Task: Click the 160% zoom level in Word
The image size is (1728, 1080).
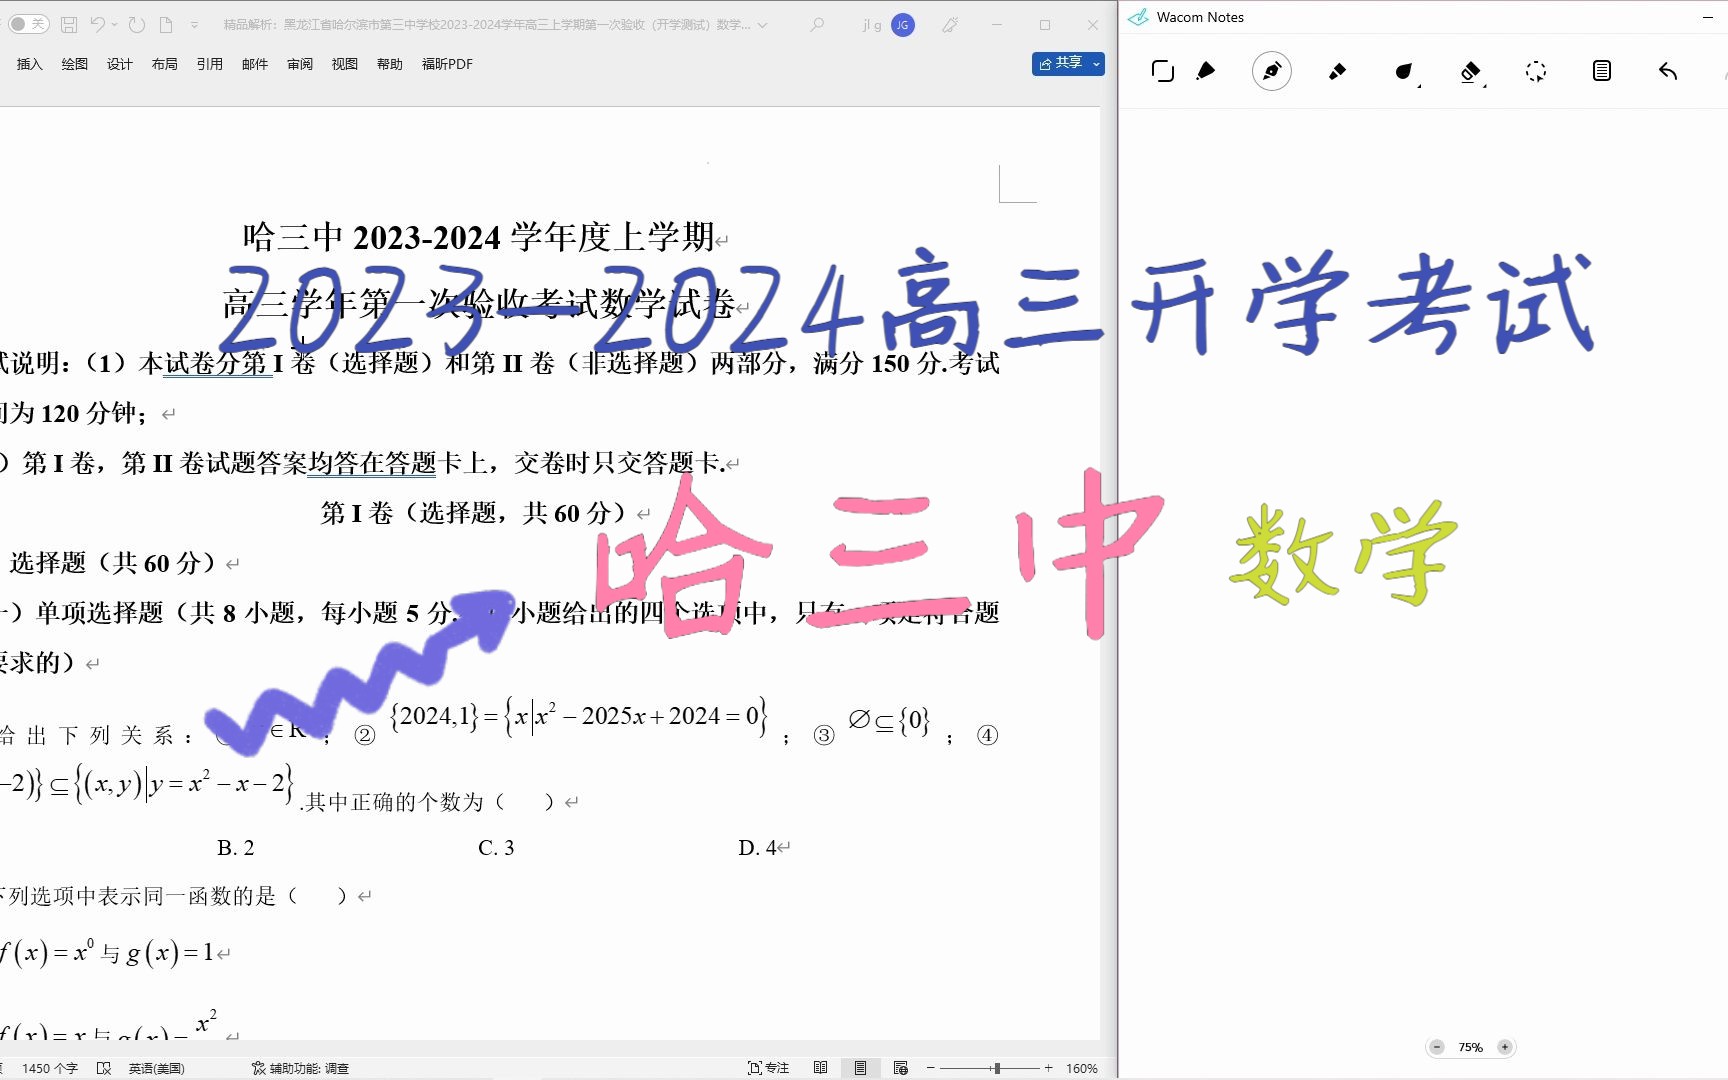Action: 1081,1068
